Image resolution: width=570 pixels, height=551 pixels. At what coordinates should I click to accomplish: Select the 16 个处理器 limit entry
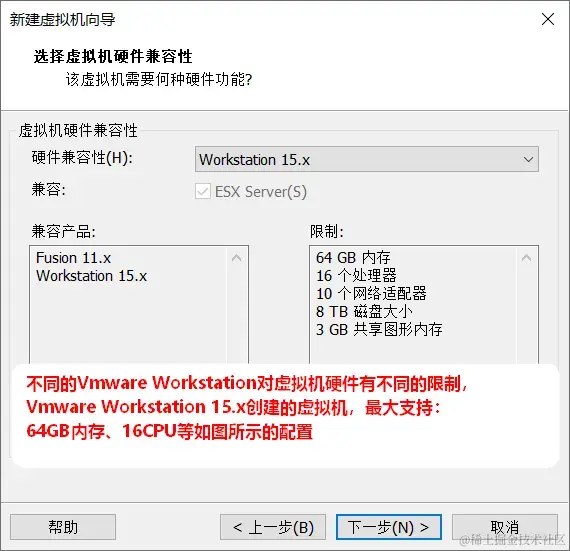tap(356, 276)
